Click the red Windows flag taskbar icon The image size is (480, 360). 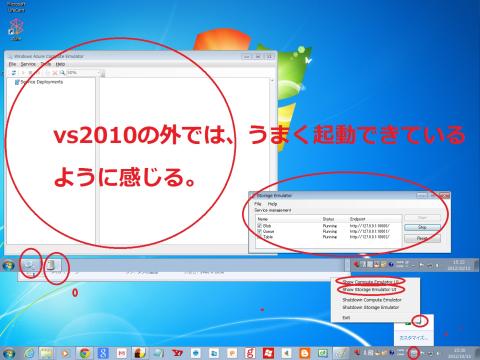pyautogui.click(x=268, y=353)
